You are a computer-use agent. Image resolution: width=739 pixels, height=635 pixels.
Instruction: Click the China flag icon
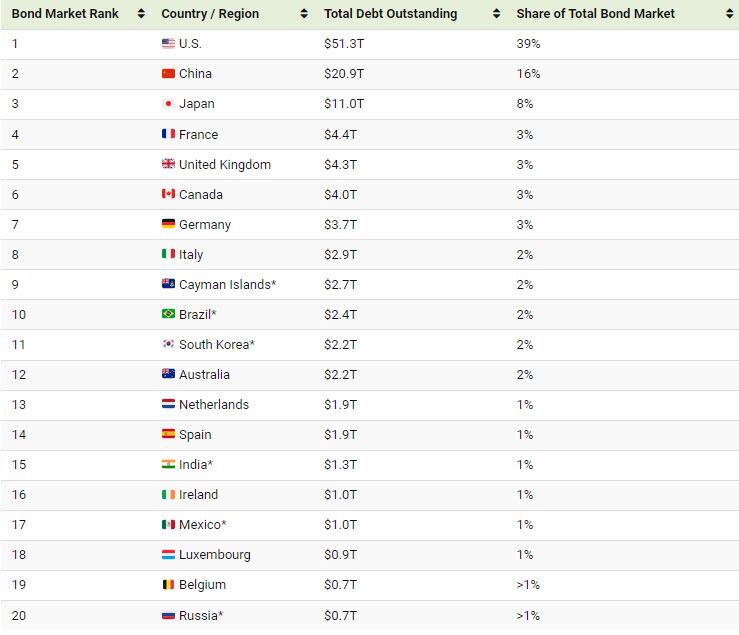pyautogui.click(x=168, y=74)
